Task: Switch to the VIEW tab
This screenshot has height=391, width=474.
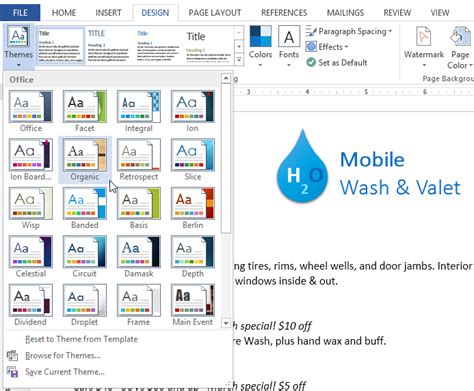Action: click(440, 13)
